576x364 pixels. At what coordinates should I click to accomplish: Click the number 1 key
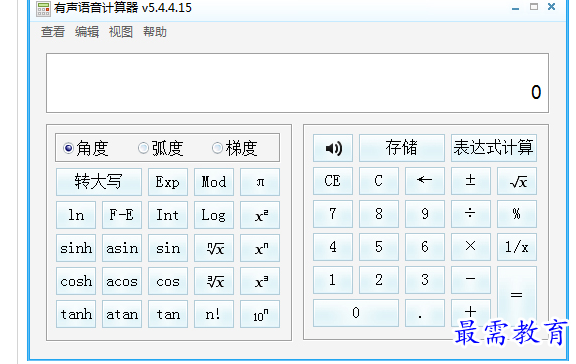[x=333, y=280]
